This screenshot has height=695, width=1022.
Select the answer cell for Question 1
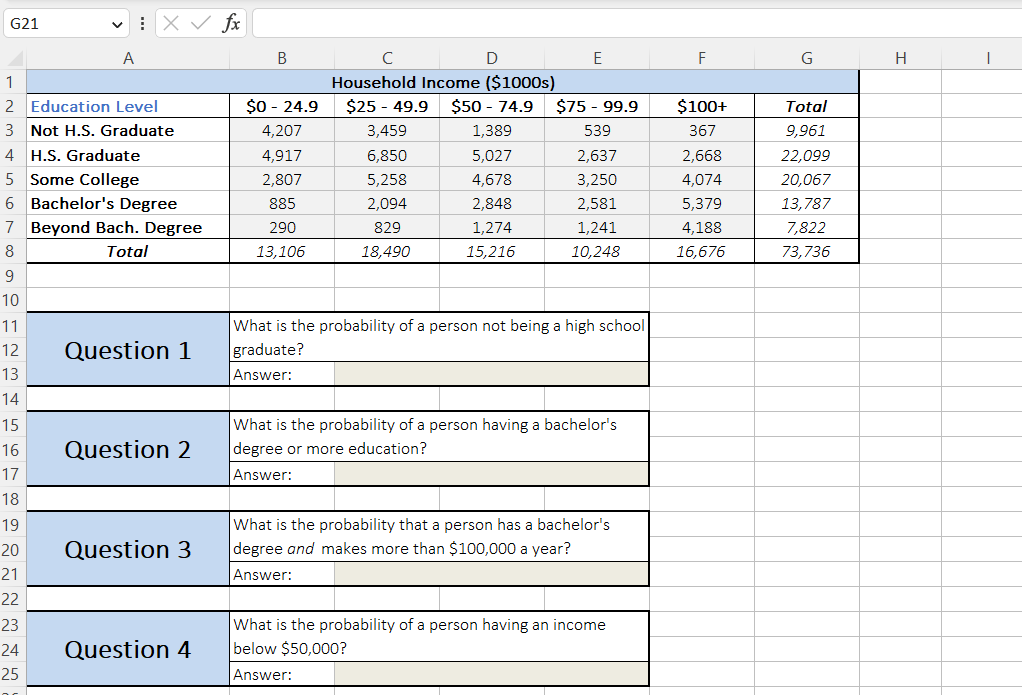pos(490,376)
